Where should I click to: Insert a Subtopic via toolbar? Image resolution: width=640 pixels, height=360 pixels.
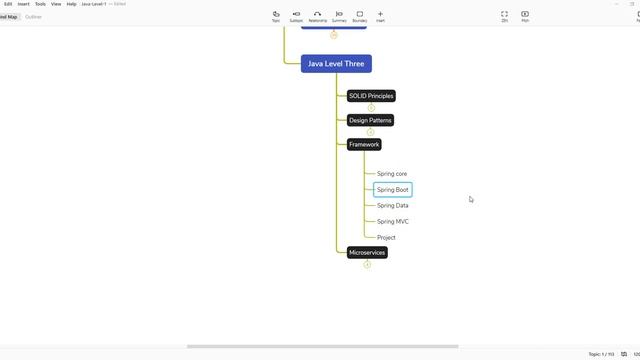click(x=296, y=16)
